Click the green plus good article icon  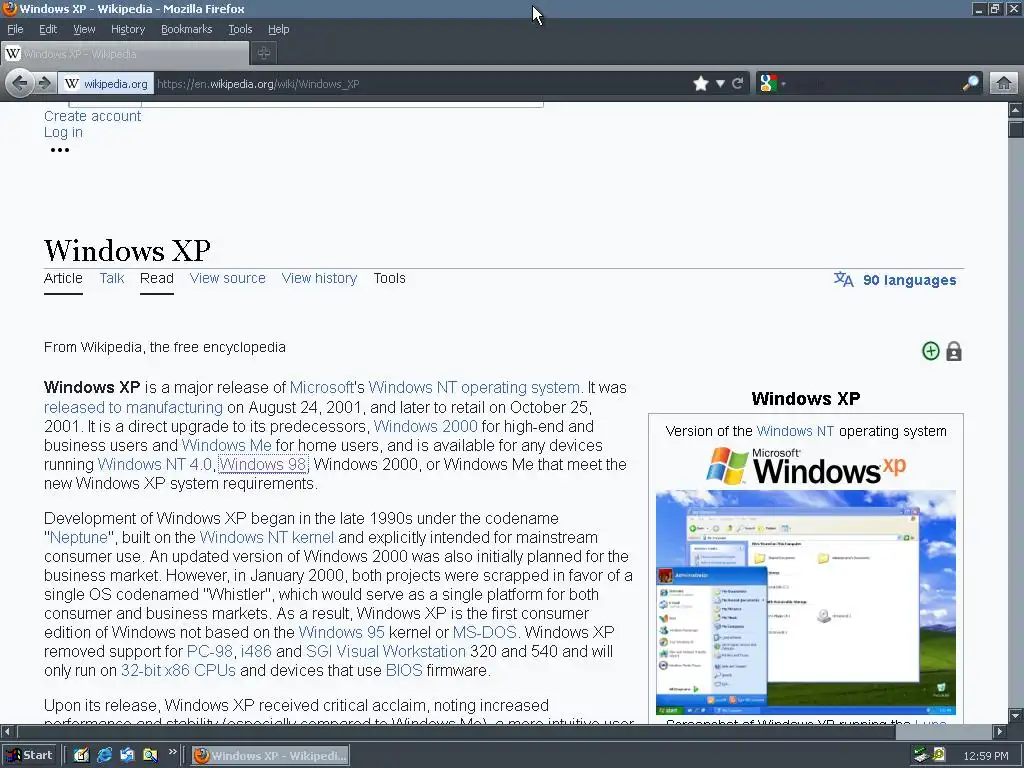point(931,351)
